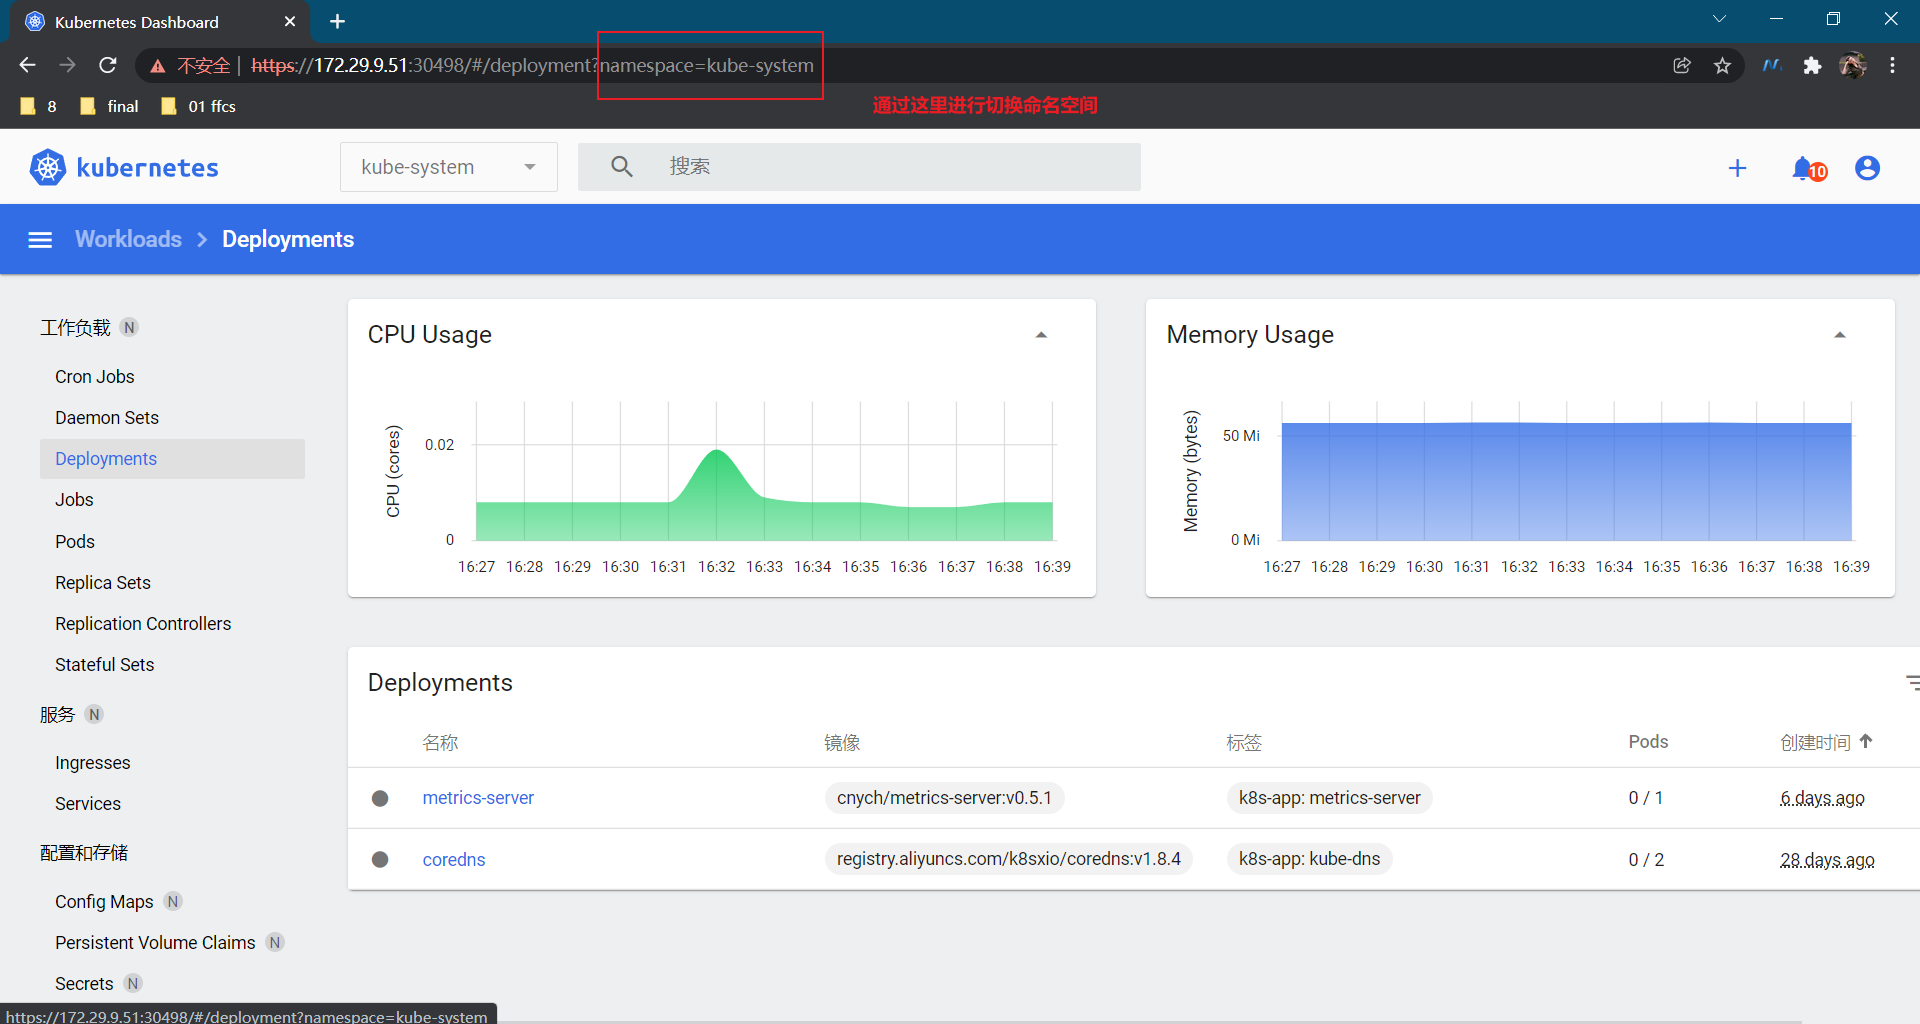Screen dimensions: 1920x1024
Task: Open Persistent Volume Claims in sidebar
Action: [x=155, y=943]
